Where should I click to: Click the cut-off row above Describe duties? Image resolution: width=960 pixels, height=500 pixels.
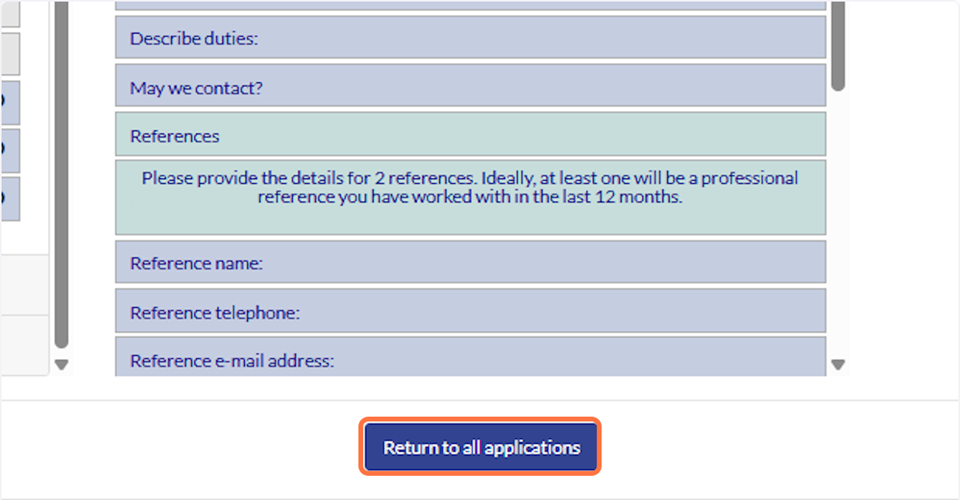click(x=470, y=5)
